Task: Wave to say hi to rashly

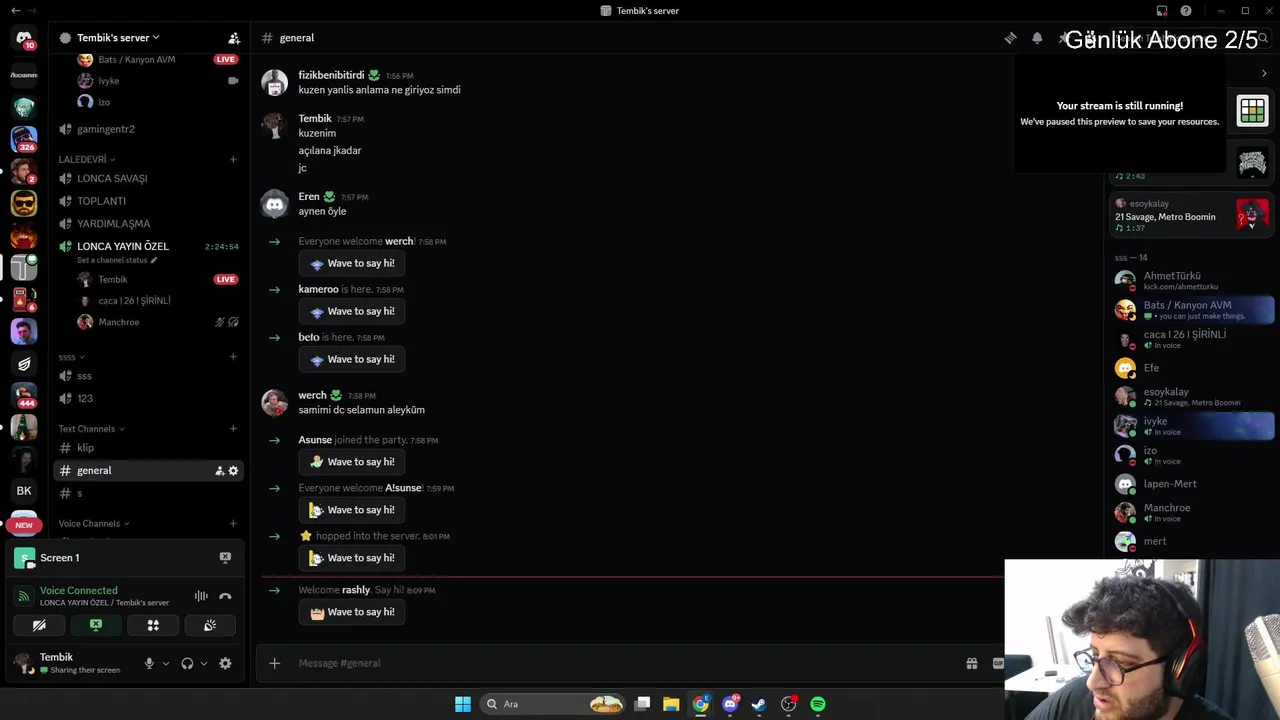Action: click(x=352, y=612)
